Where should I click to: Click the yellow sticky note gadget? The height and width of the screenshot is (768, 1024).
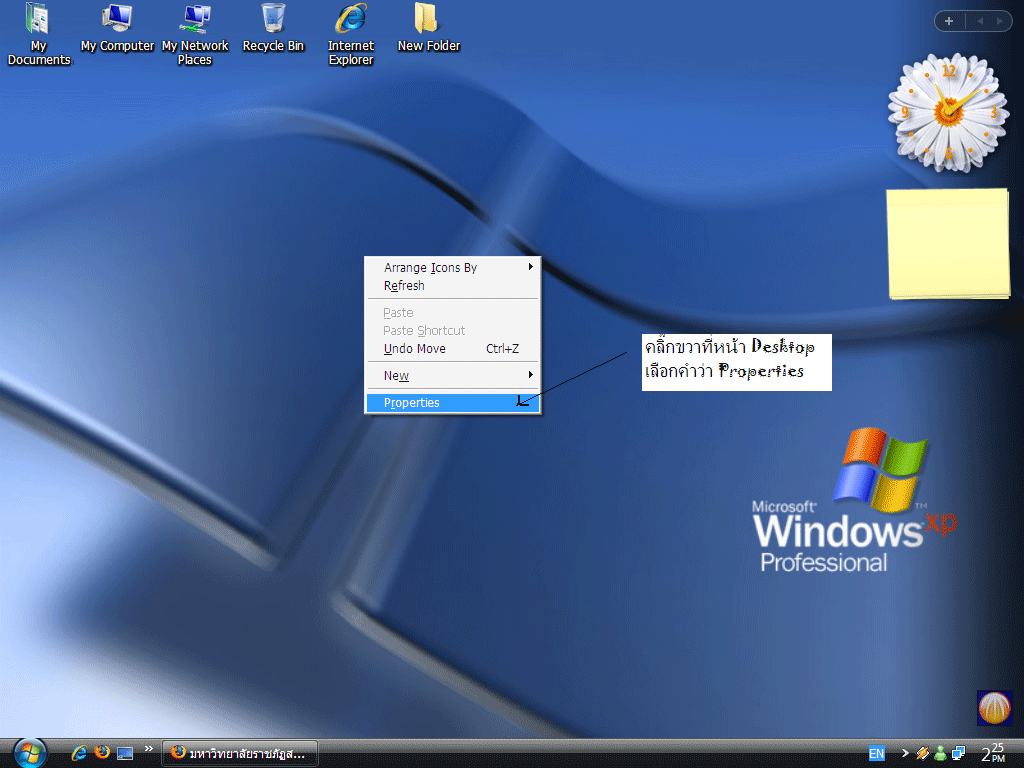point(948,244)
